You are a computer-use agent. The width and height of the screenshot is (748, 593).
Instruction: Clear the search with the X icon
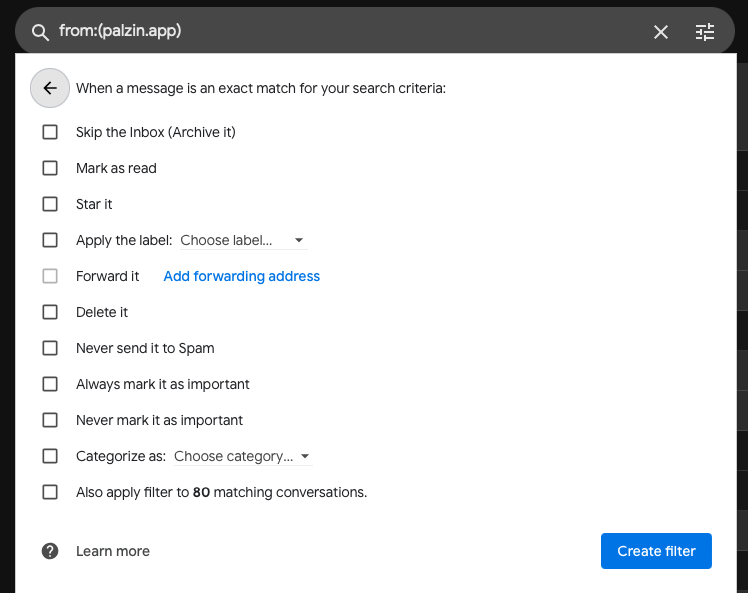coord(660,32)
